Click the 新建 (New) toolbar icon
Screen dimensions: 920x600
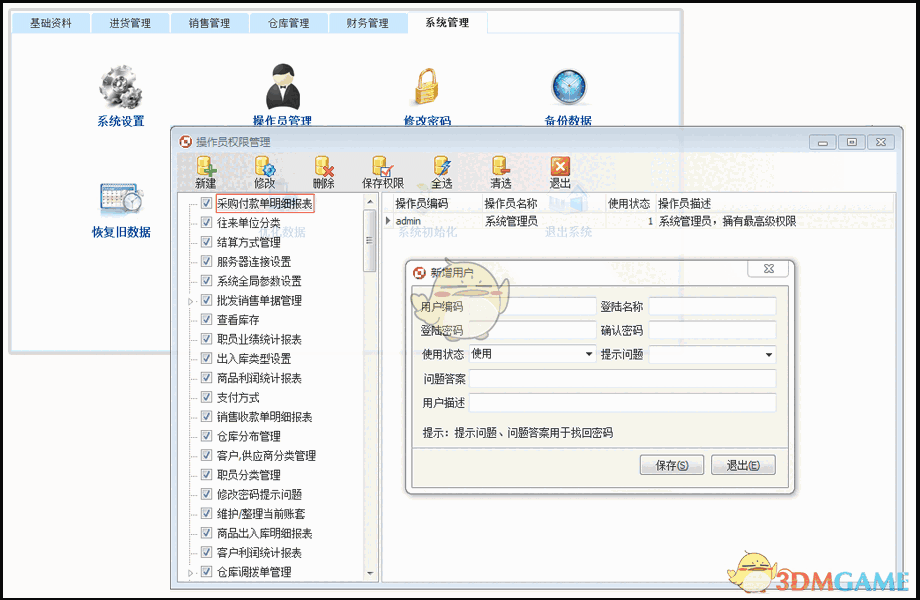pyautogui.click(x=206, y=170)
